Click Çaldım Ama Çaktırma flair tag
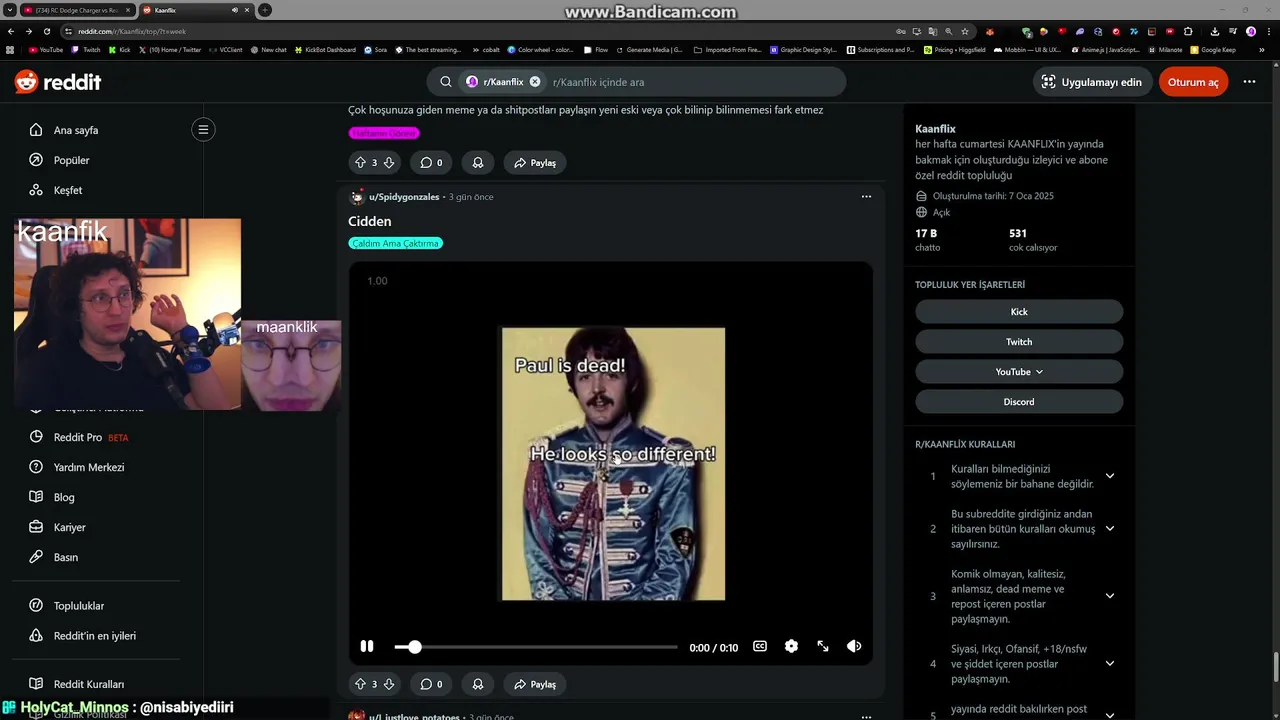The height and width of the screenshot is (720, 1280). tap(395, 243)
